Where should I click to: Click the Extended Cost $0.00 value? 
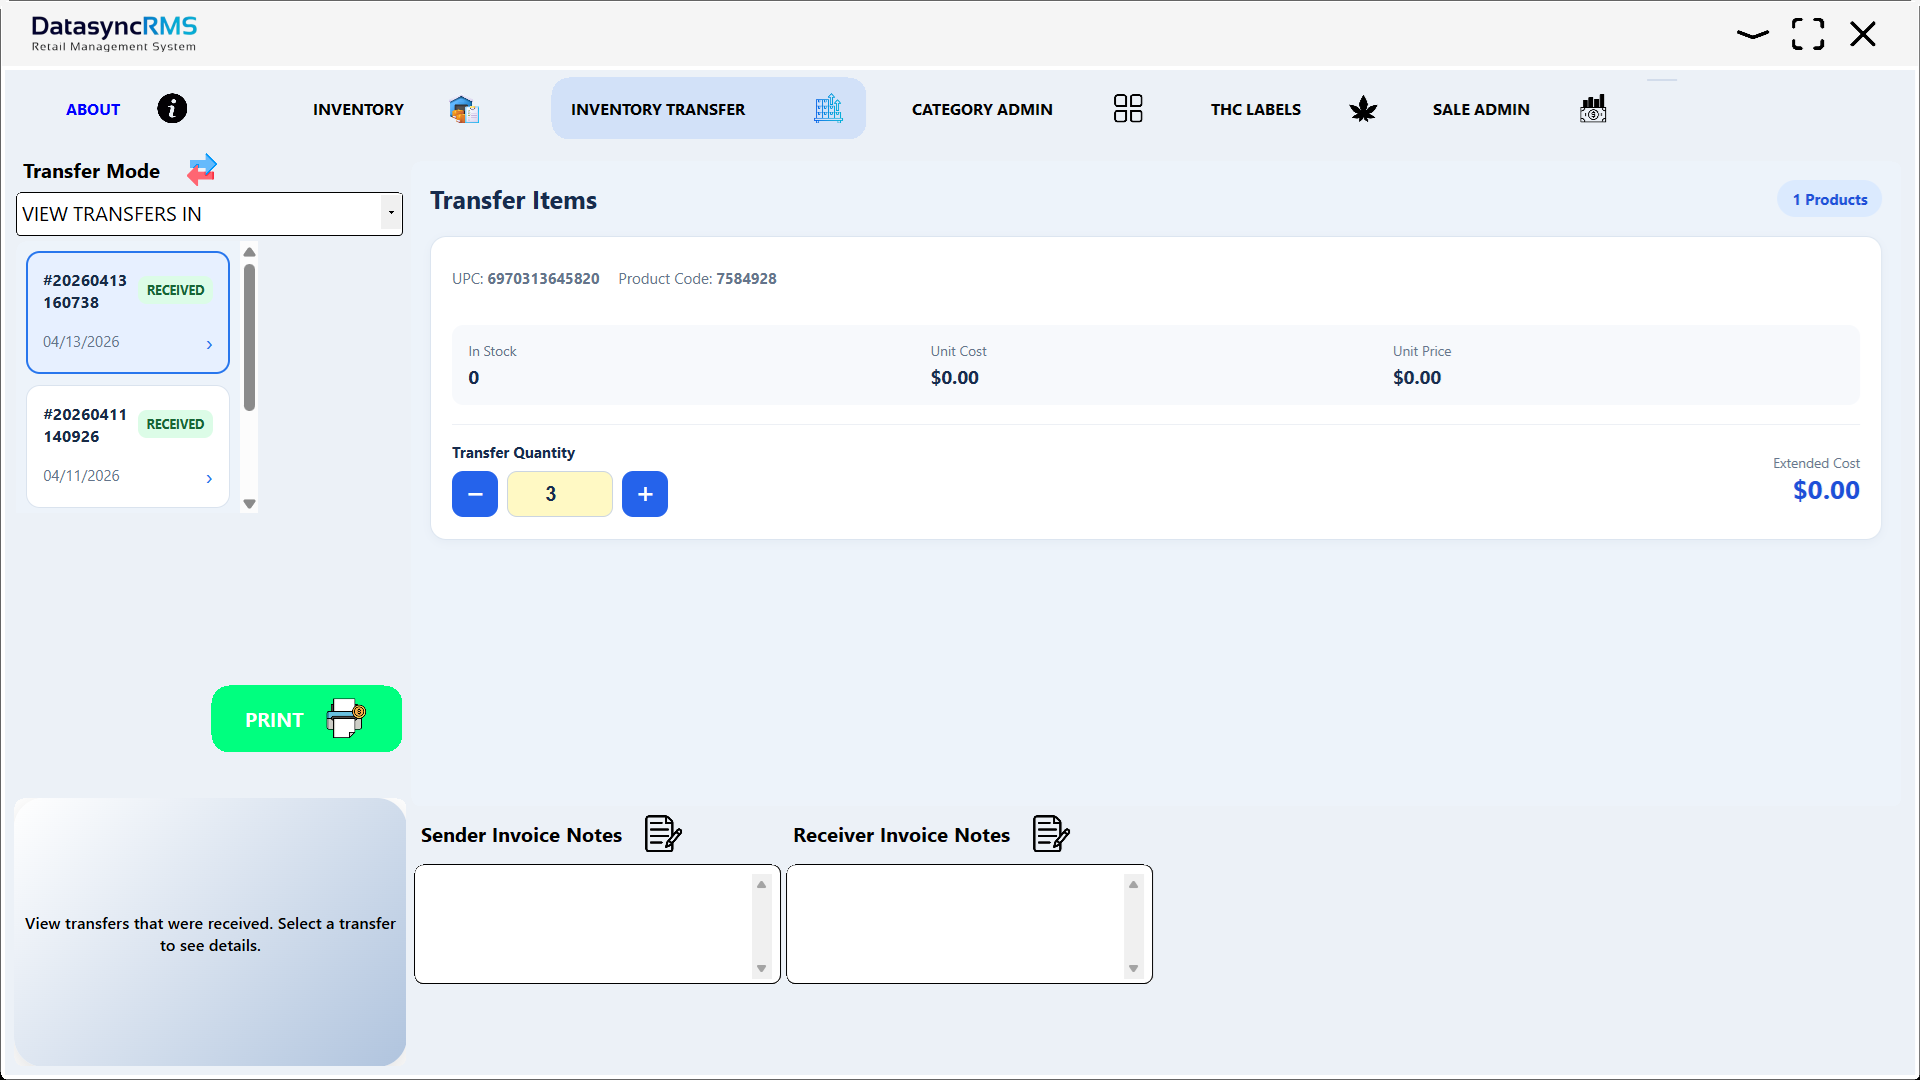point(1826,490)
